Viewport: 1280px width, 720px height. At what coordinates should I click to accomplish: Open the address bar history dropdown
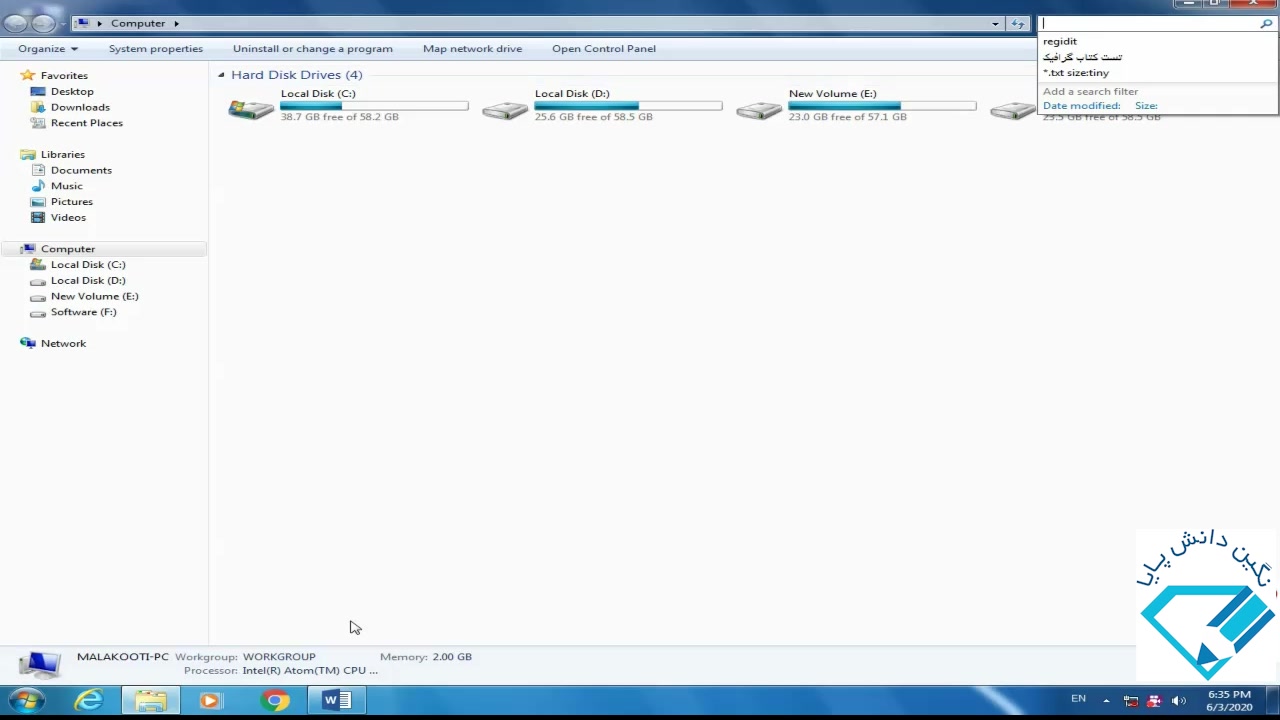pos(995,23)
